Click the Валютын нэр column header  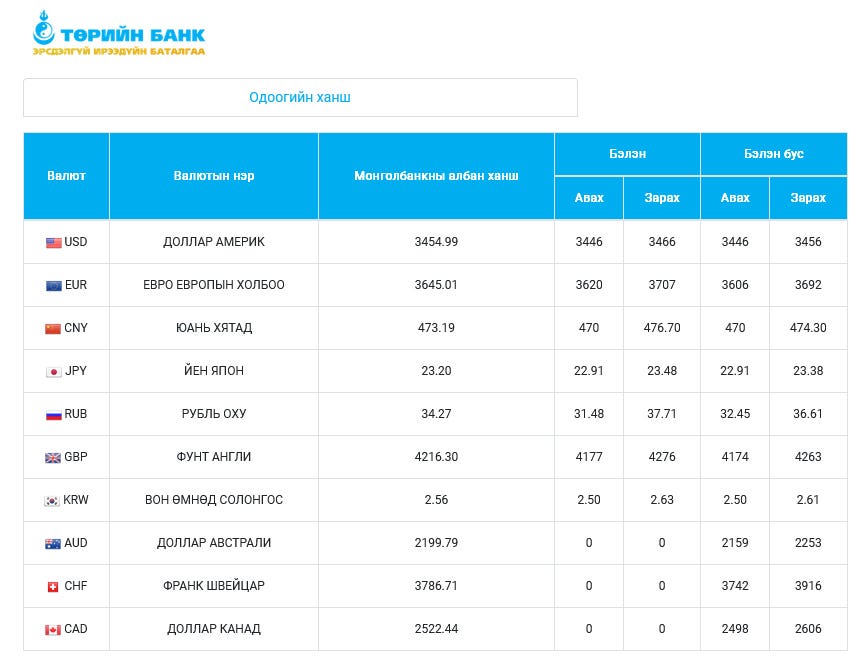point(214,176)
